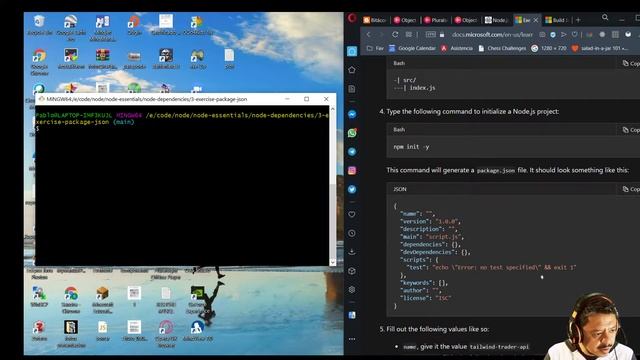This screenshot has width=640, height=360.
Task: Go back in the Opera browser
Action: coord(369,35)
